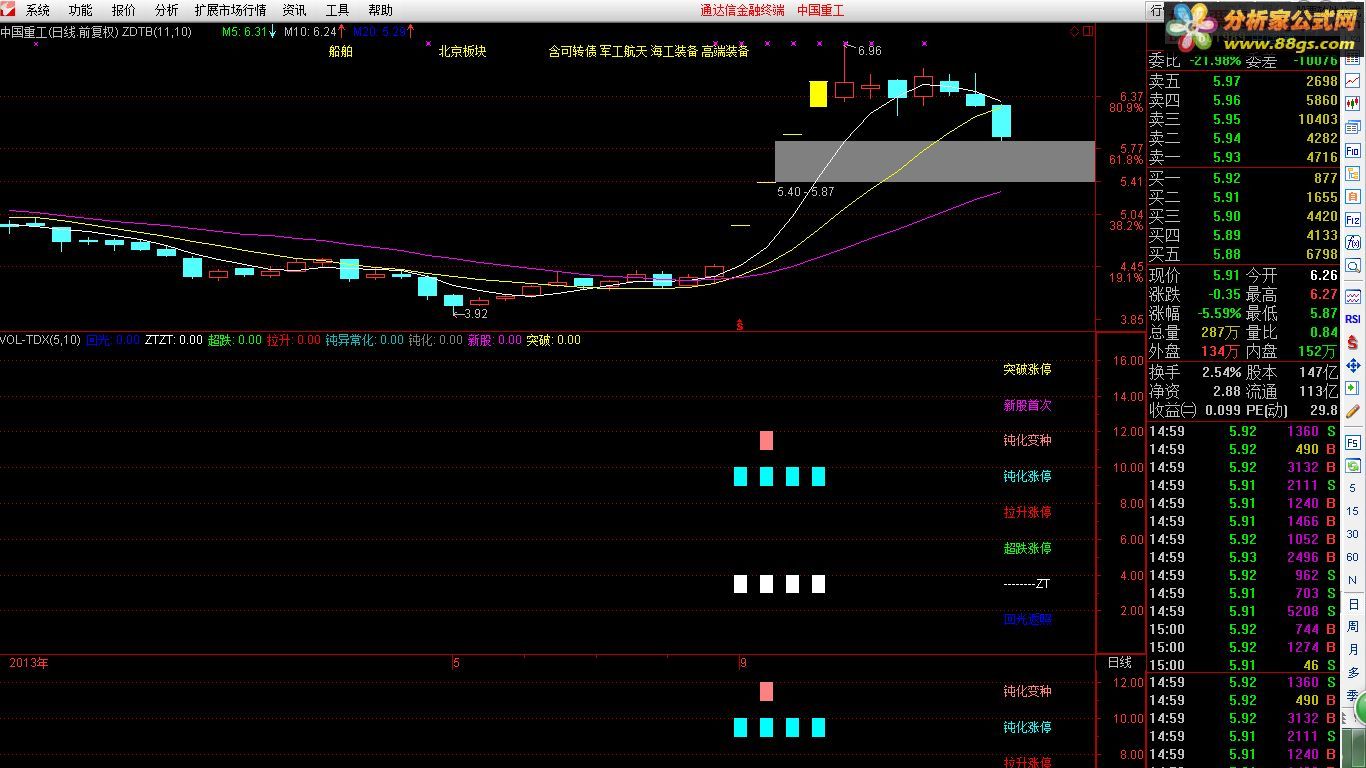The height and width of the screenshot is (768, 1366).
Task: Select the 买一 5.92 order row
Action: pos(1243,178)
